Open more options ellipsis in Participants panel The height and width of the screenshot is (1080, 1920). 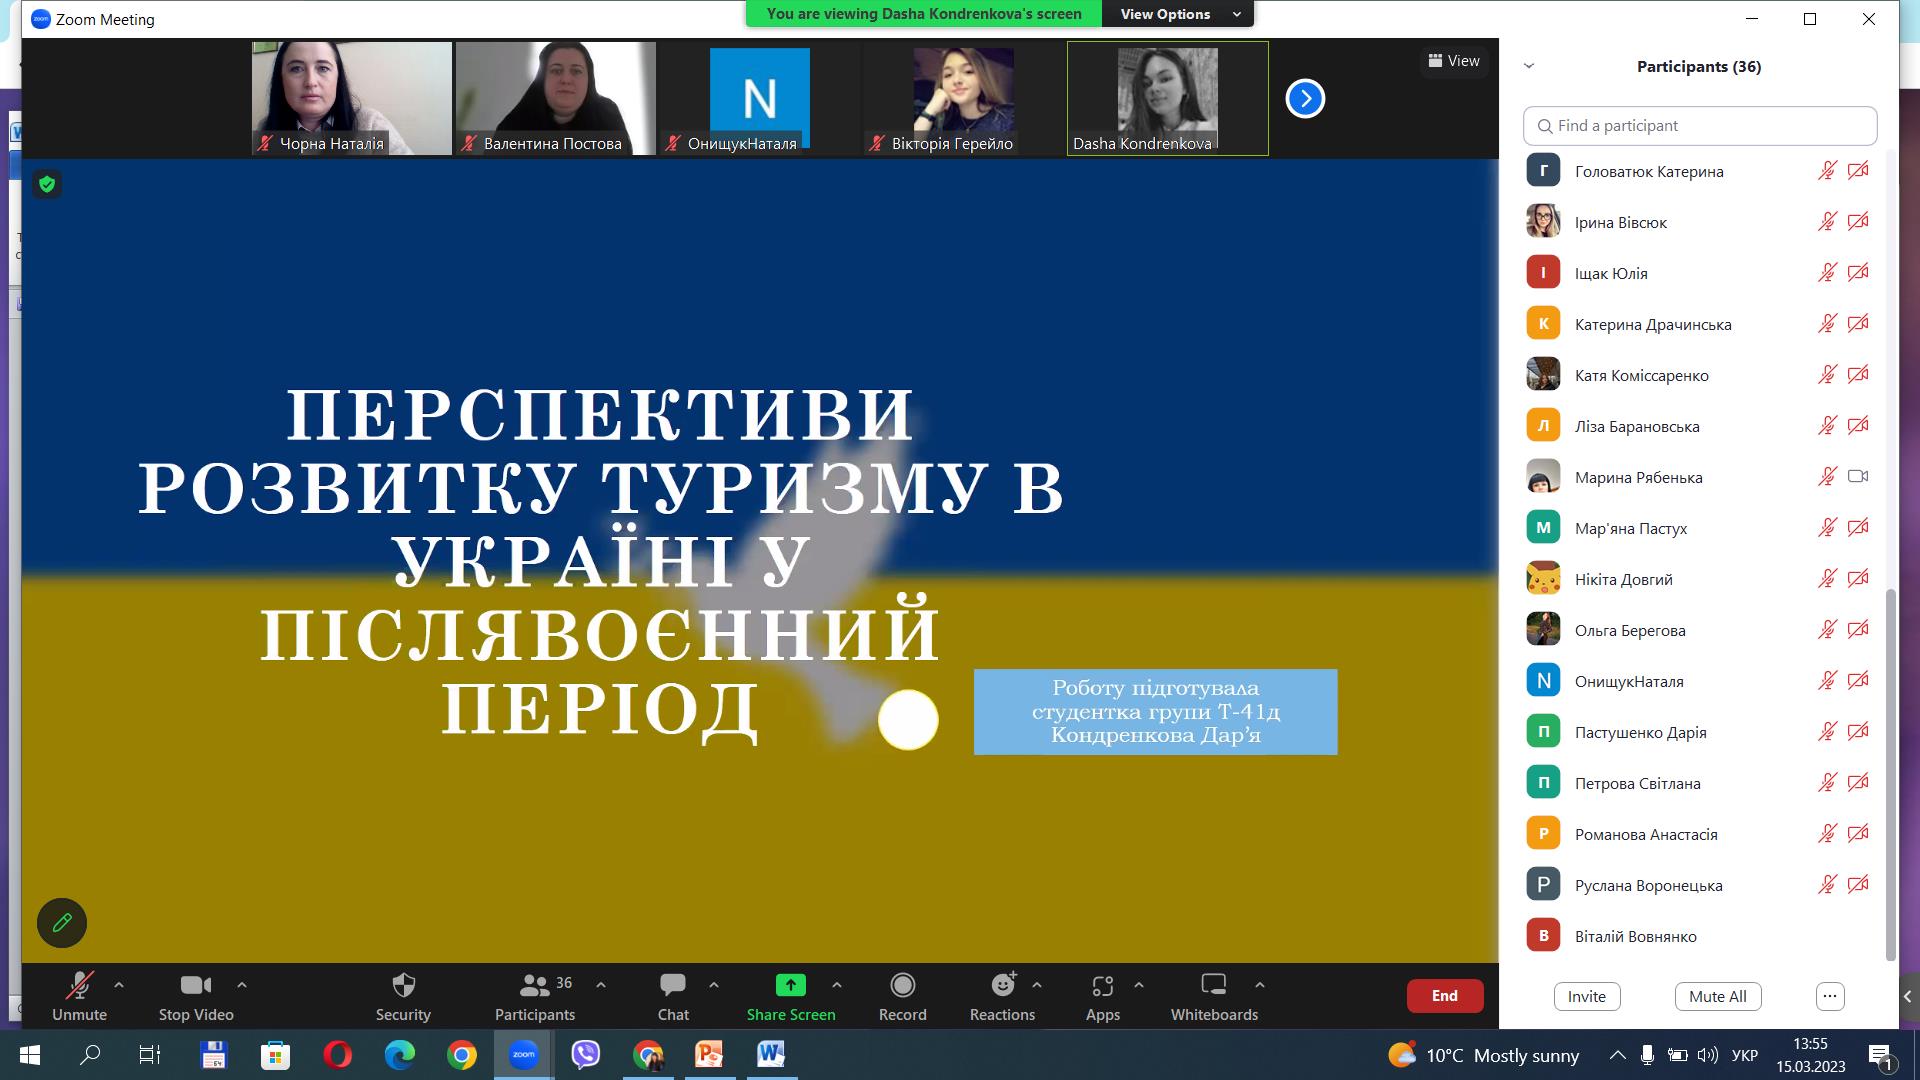[x=1829, y=996]
